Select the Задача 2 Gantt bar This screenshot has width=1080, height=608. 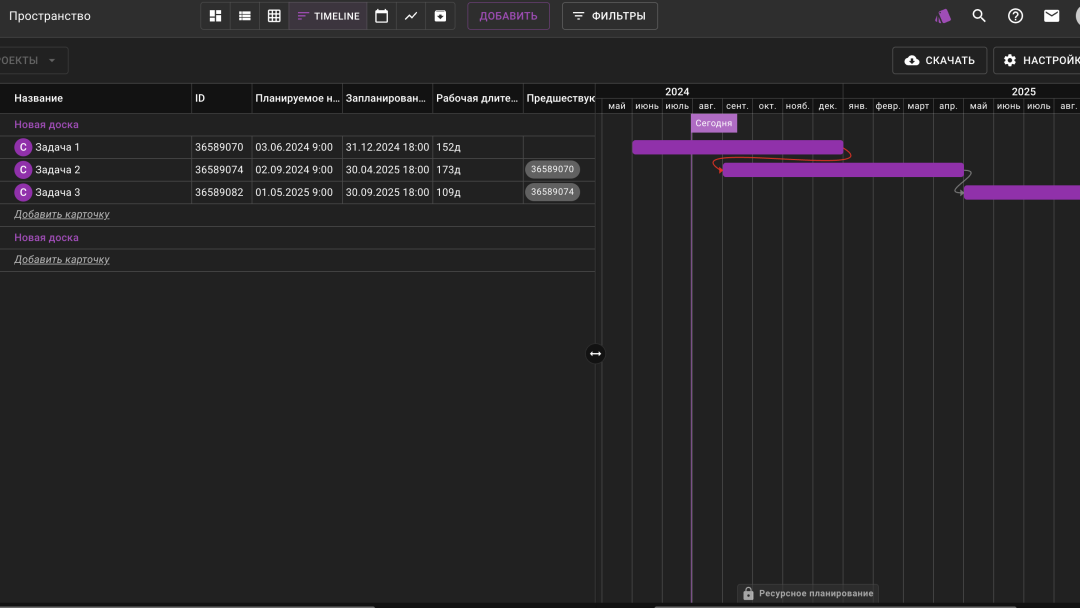842,170
